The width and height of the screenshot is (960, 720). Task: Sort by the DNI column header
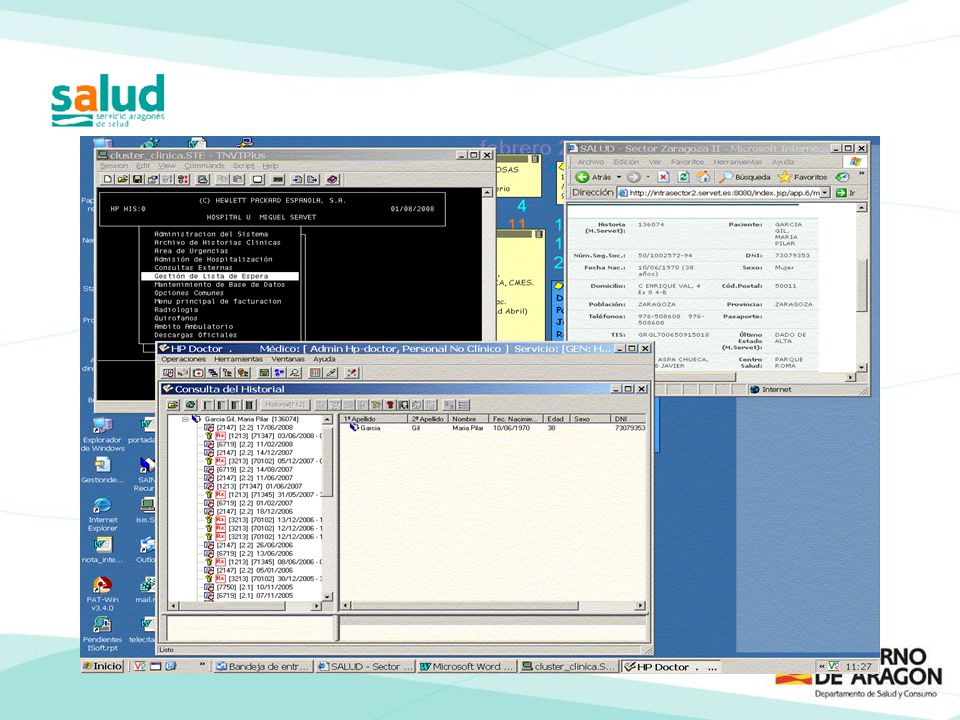[628, 419]
